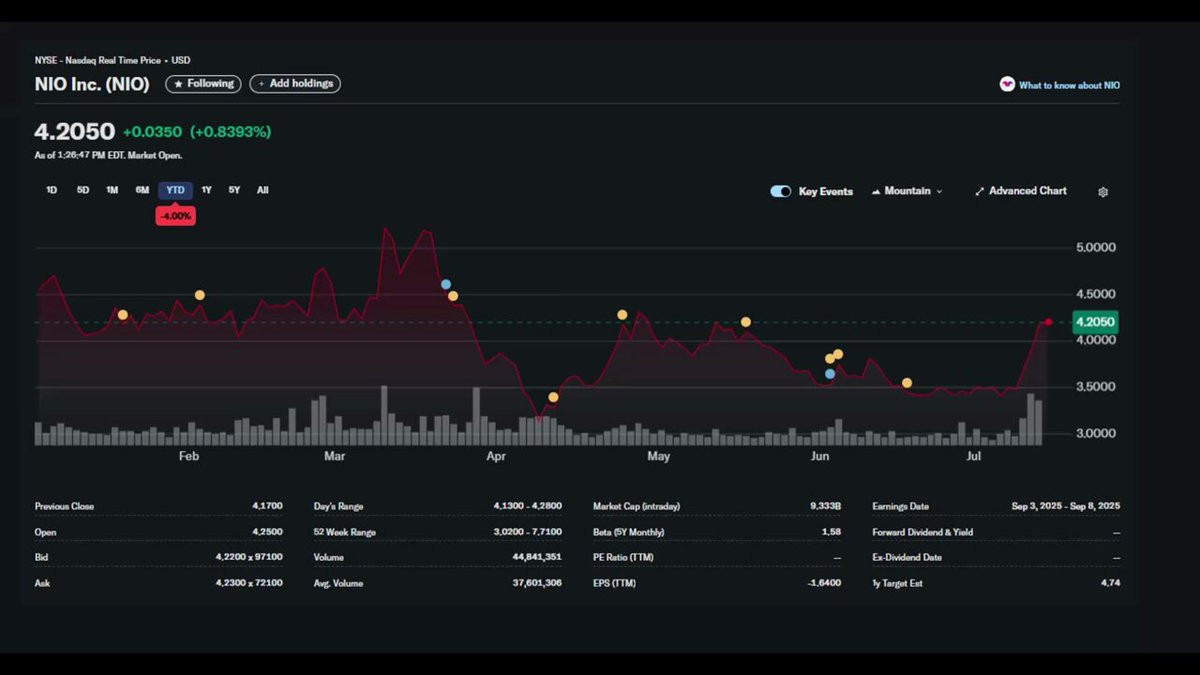
Task: Toggle the Key Events switch
Action: tap(781, 191)
